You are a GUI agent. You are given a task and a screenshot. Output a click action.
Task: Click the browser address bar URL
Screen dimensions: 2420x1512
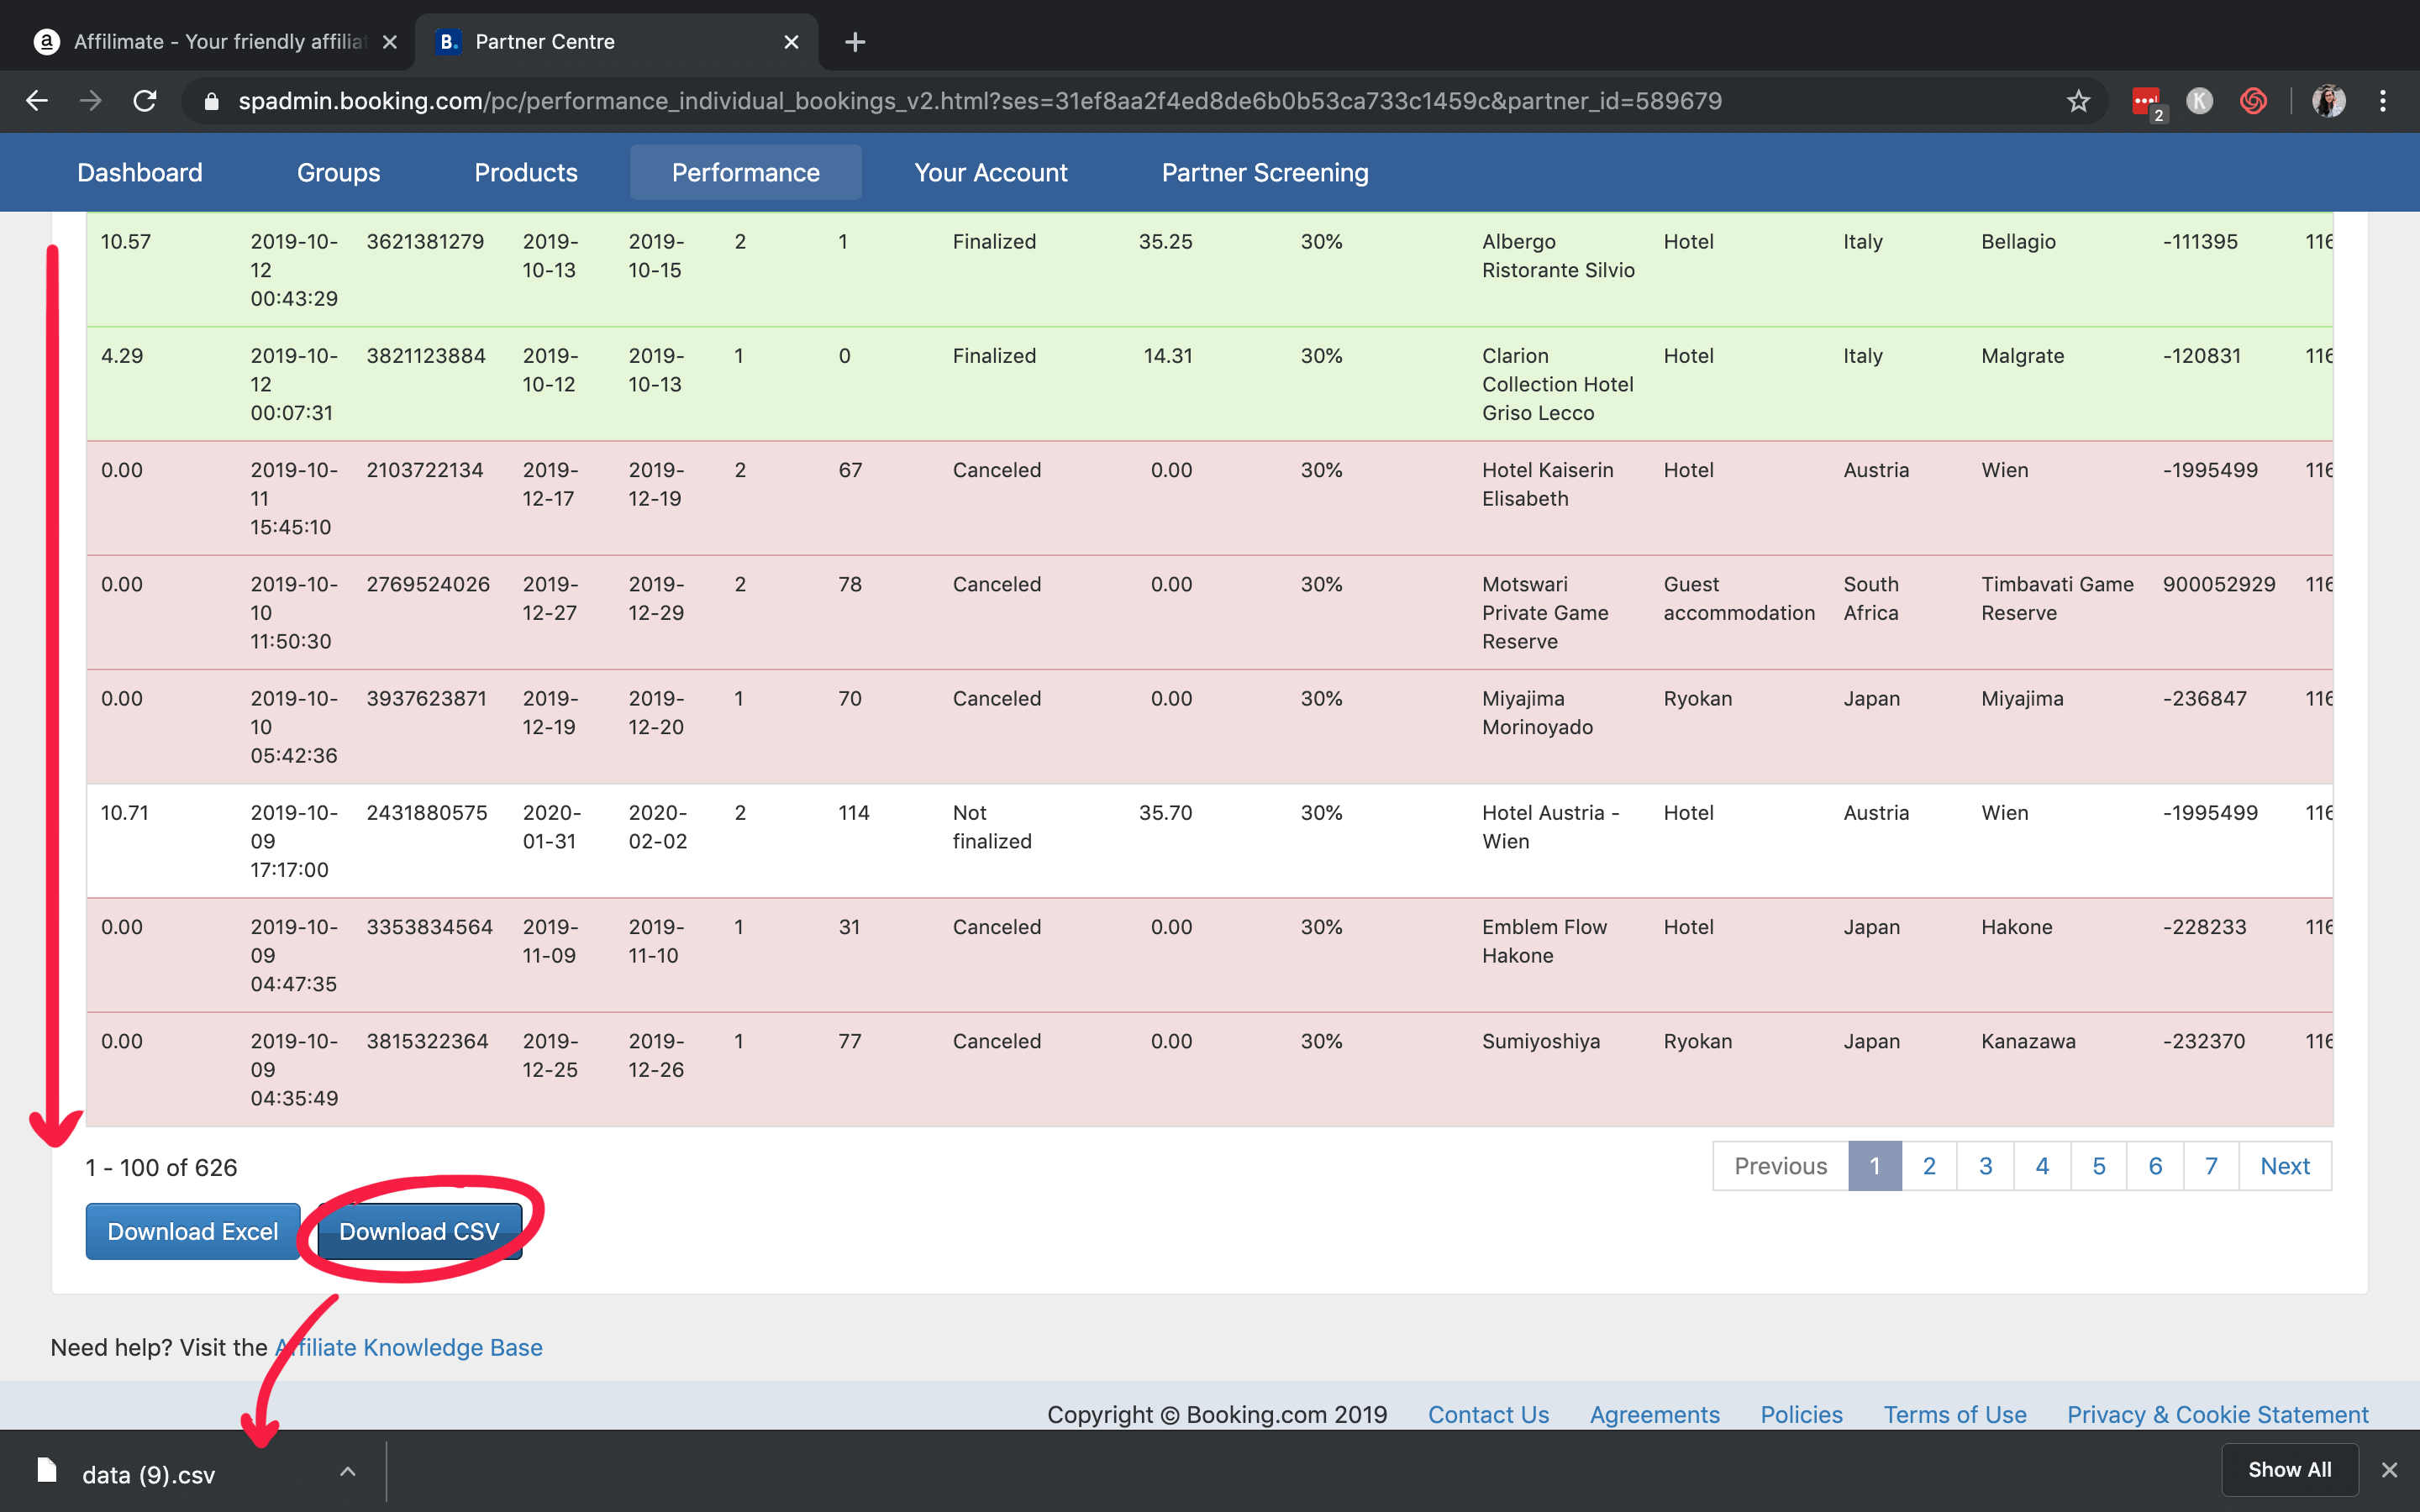click(x=980, y=101)
